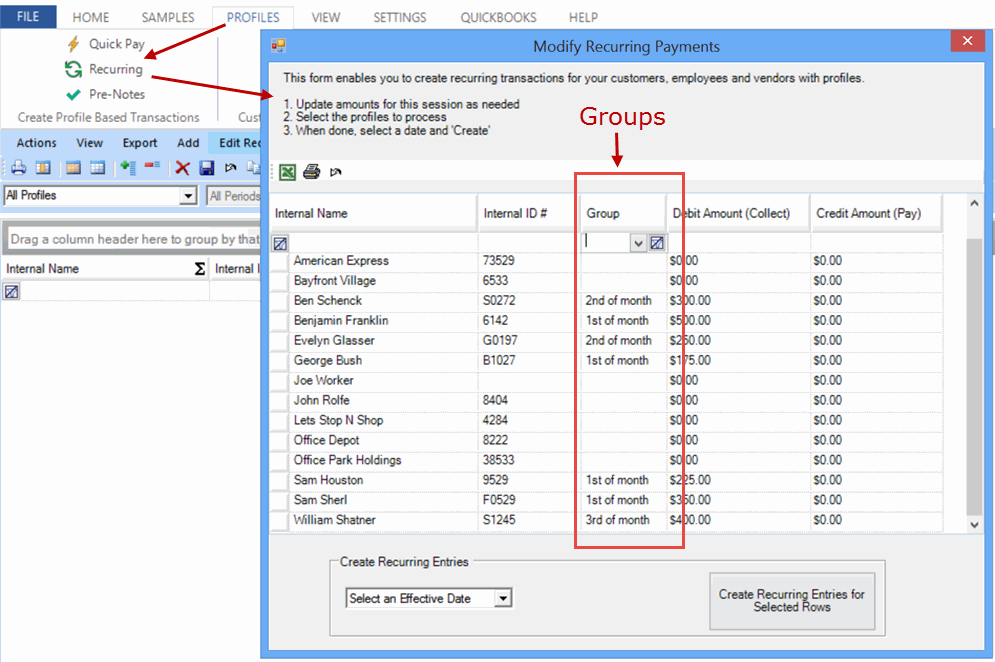This screenshot has height=662, width=995.
Task: Click the red minus remove row icon
Action: click(152, 168)
